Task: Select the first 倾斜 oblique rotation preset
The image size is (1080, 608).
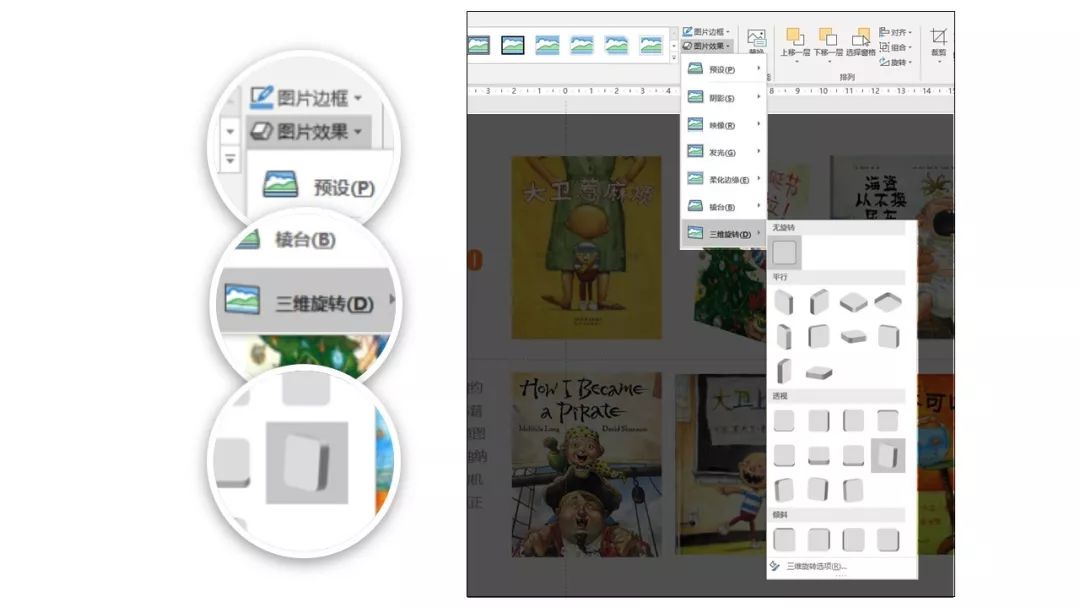Action: pyautogui.click(x=785, y=540)
